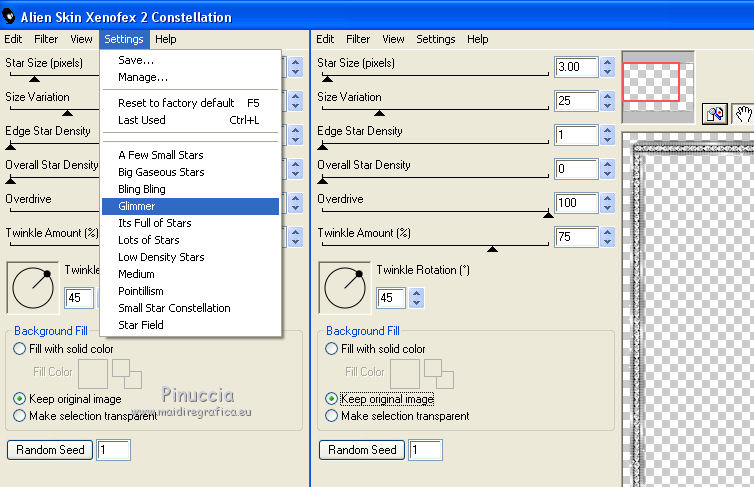Image resolution: width=754 pixels, height=487 pixels.
Task: Pick the 'Small Star Constellation' preset
Action: click(x=174, y=308)
